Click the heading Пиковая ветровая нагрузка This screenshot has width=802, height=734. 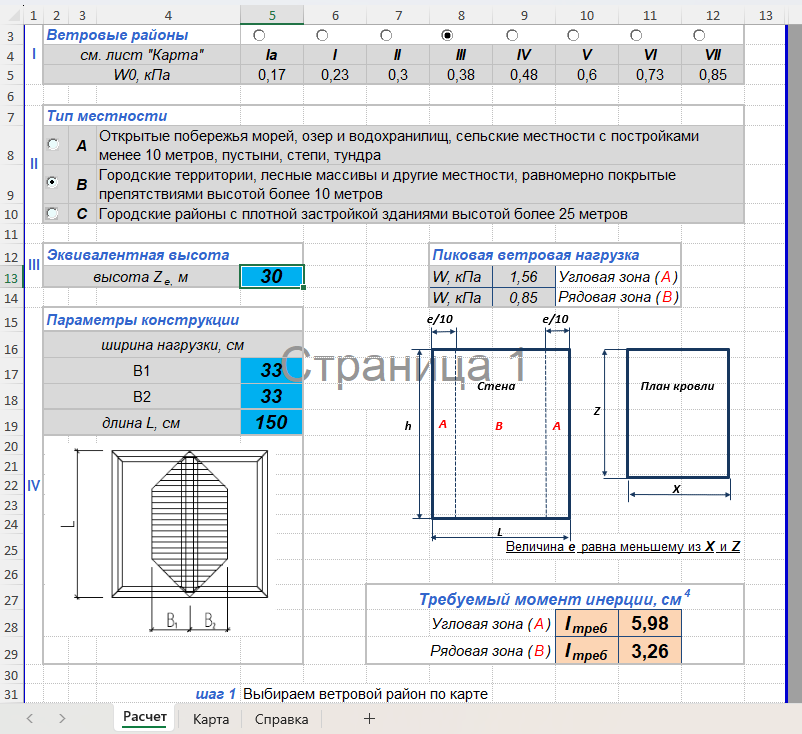point(536,255)
